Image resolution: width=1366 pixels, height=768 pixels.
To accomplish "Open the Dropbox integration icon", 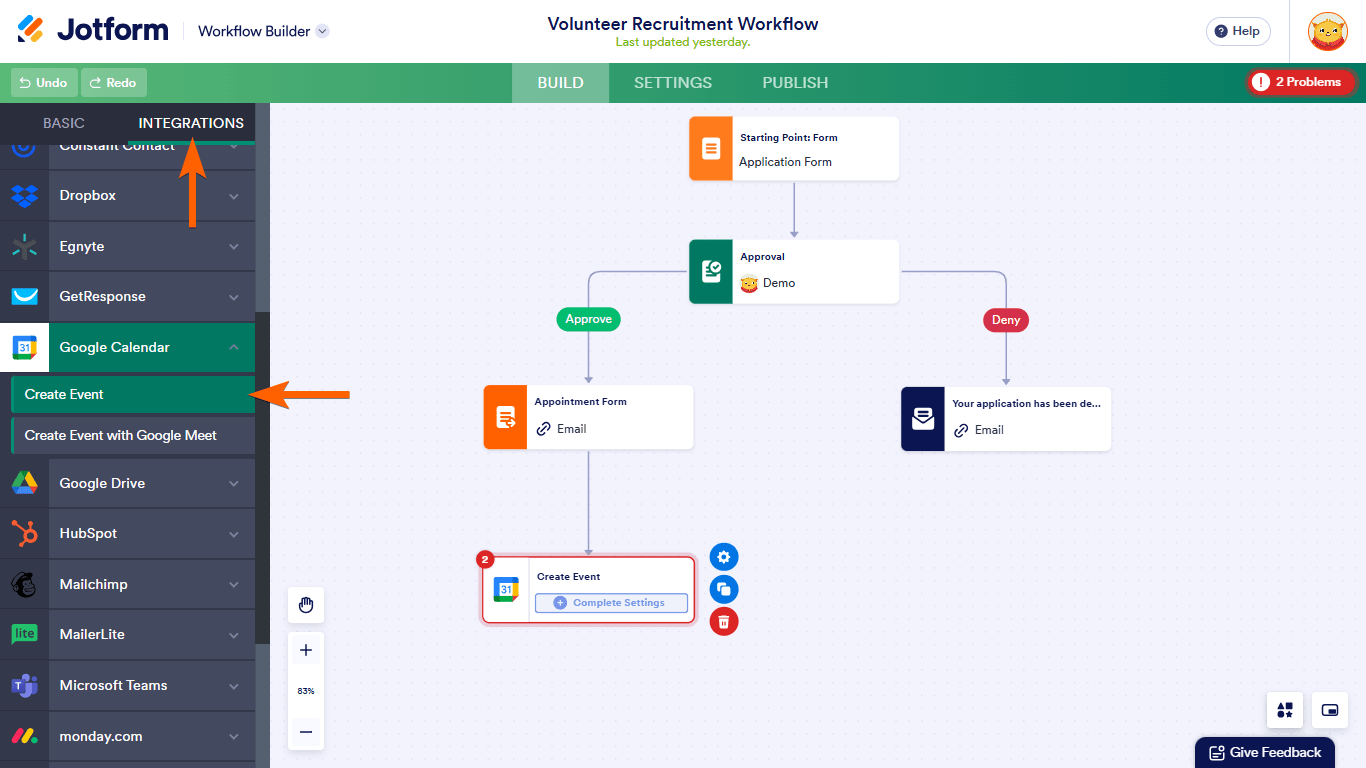I will point(24,196).
